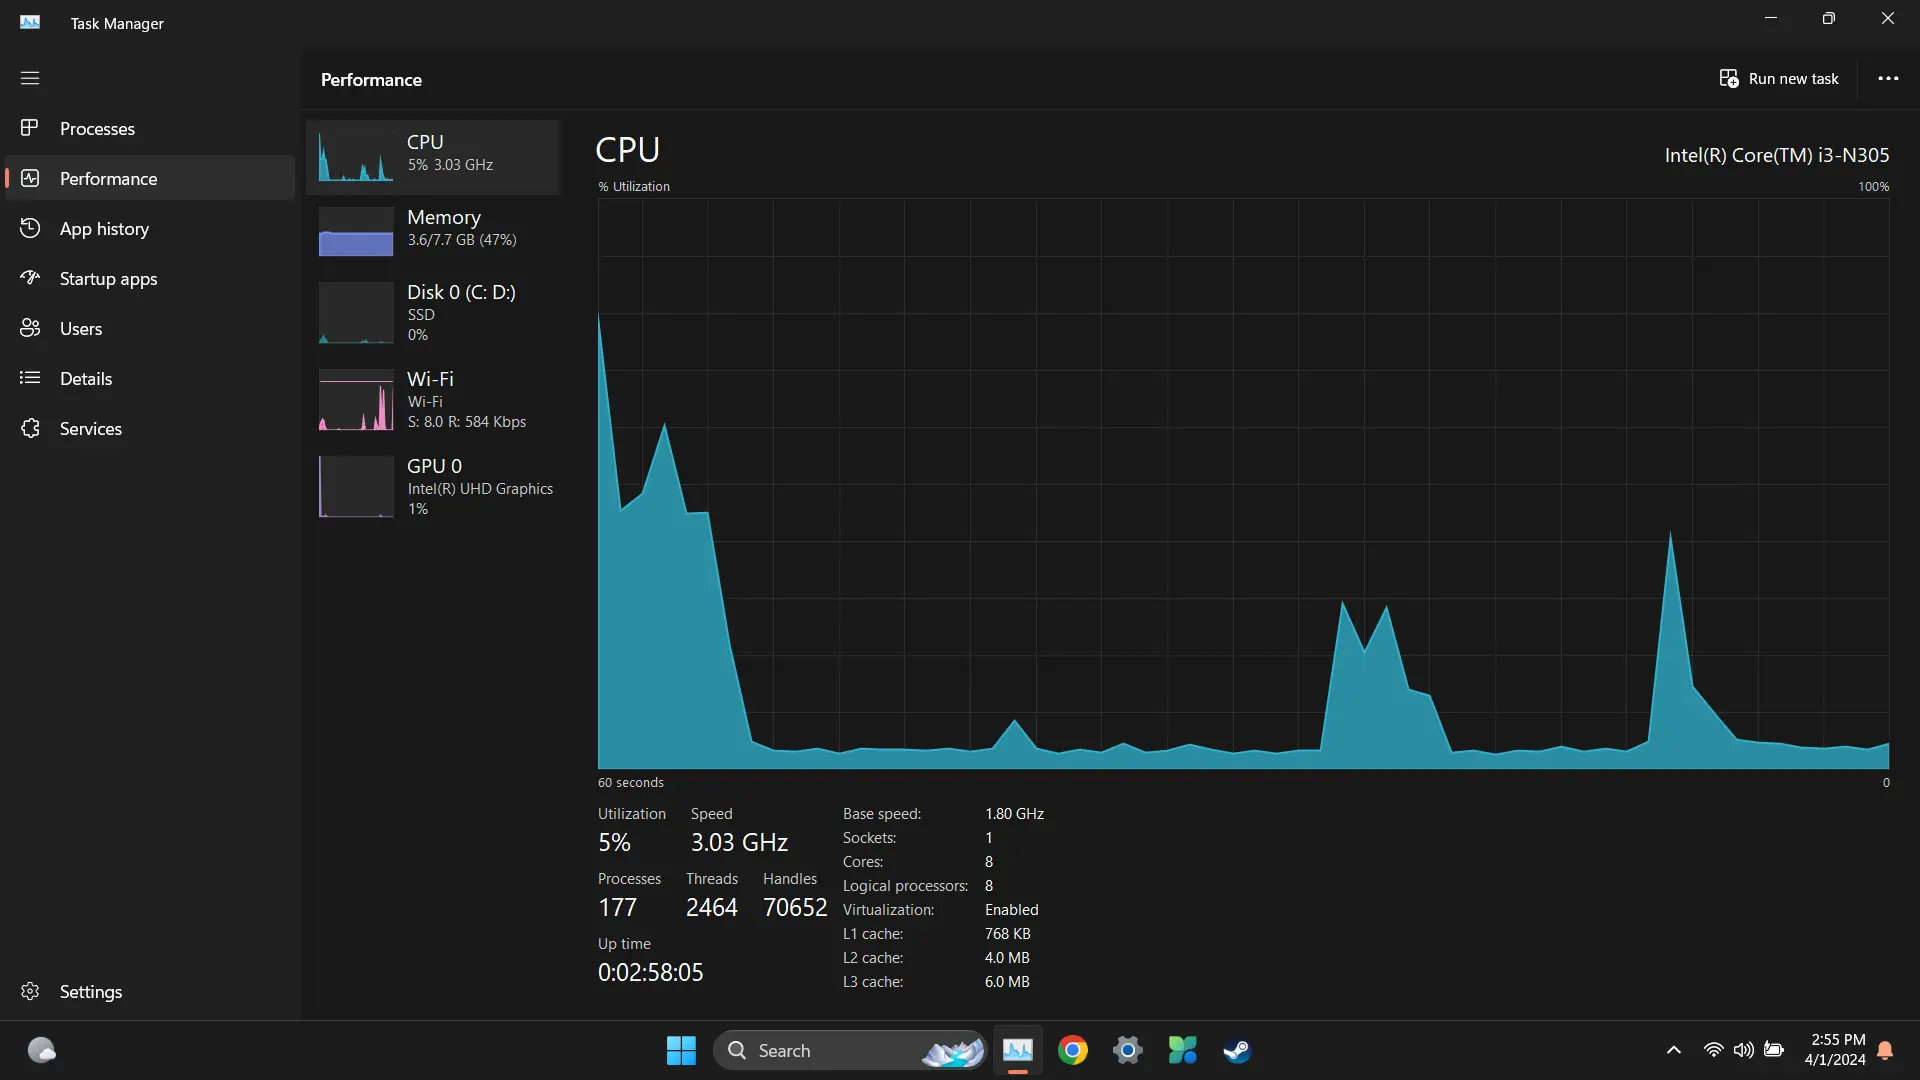Click the volume speaker tray icon

(x=1743, y=1050)
